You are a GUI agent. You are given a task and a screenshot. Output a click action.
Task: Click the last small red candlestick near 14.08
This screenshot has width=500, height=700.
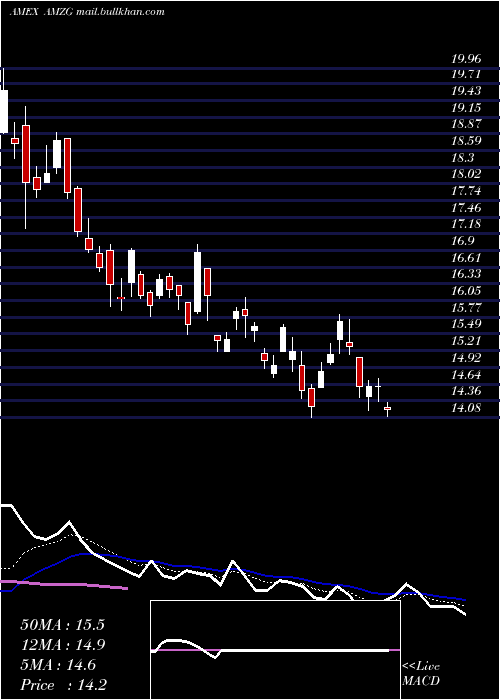click(388, 408)
